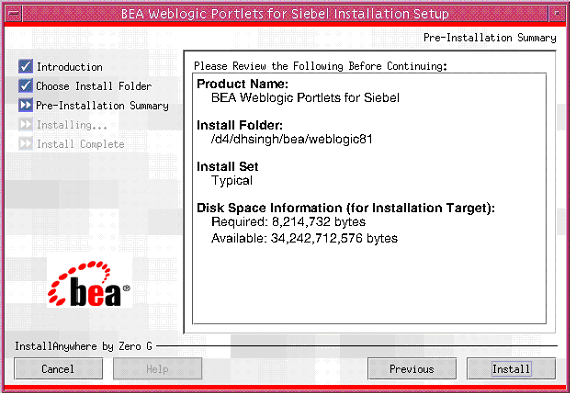Click the '/d4/dhsingh/bea/weblogic81' path

(292, 139)
